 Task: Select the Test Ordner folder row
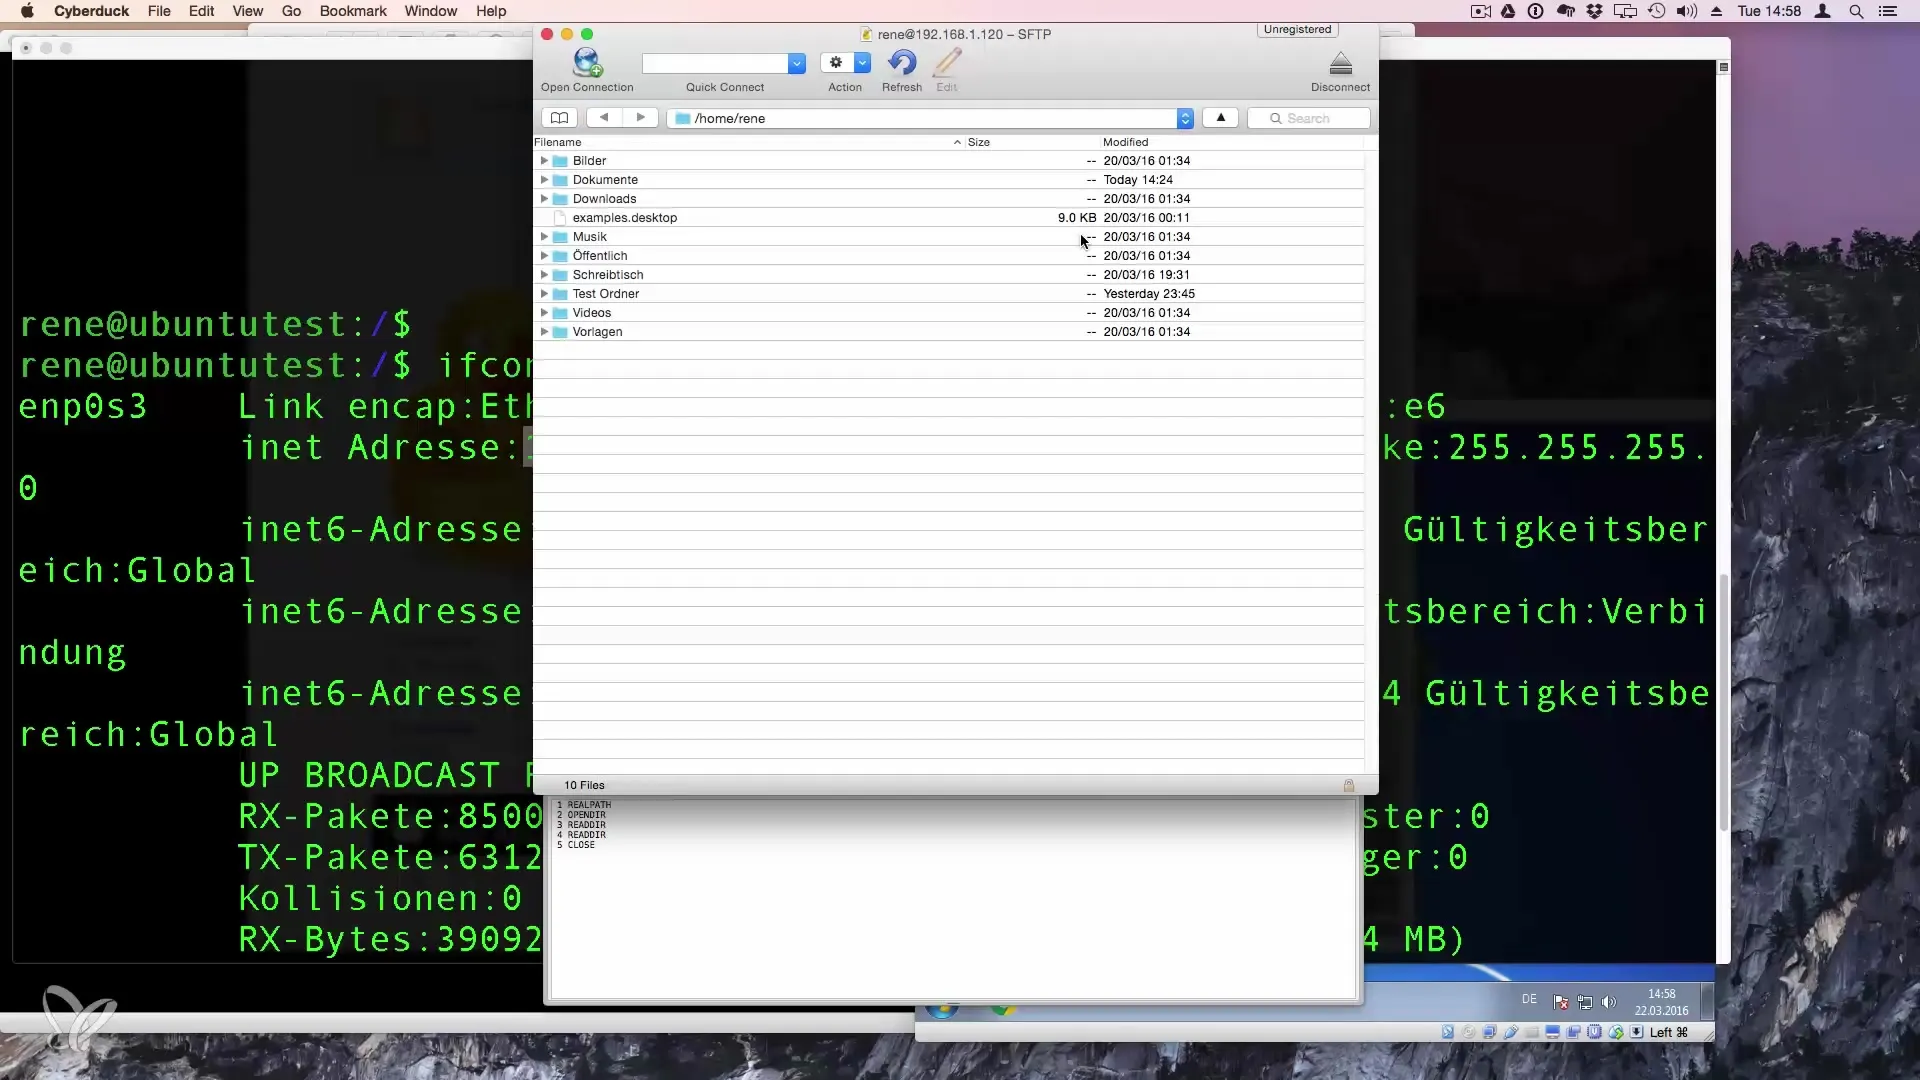949,294
